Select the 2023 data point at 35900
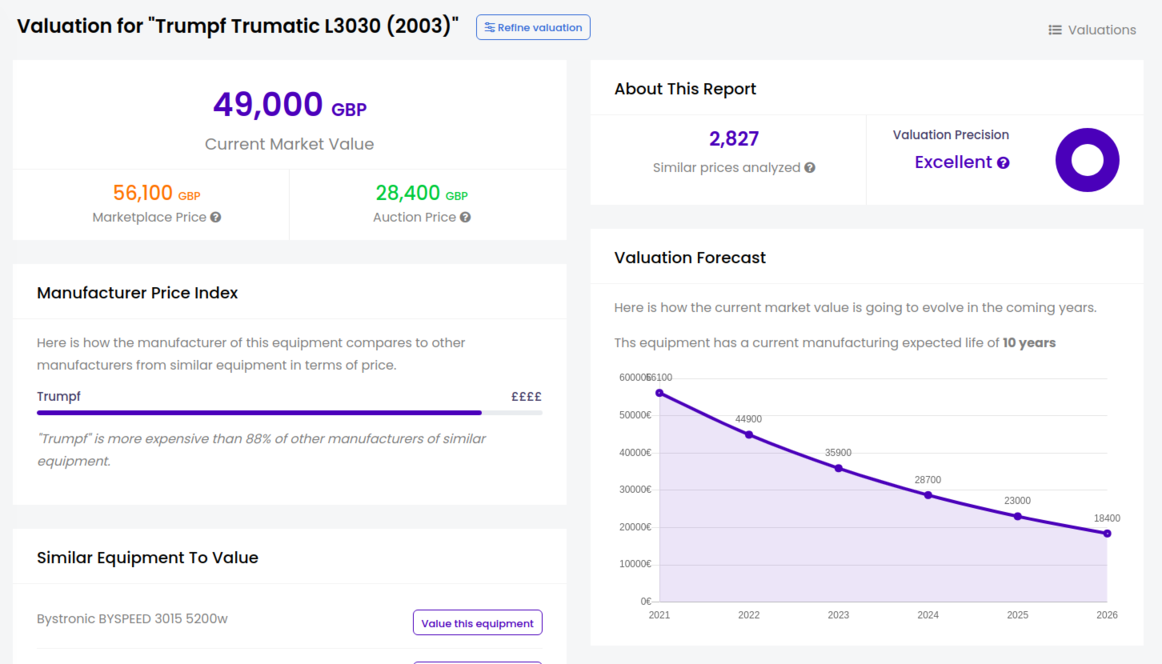The height and width of the screenshot is (664, 1162). tap(838, 468)
